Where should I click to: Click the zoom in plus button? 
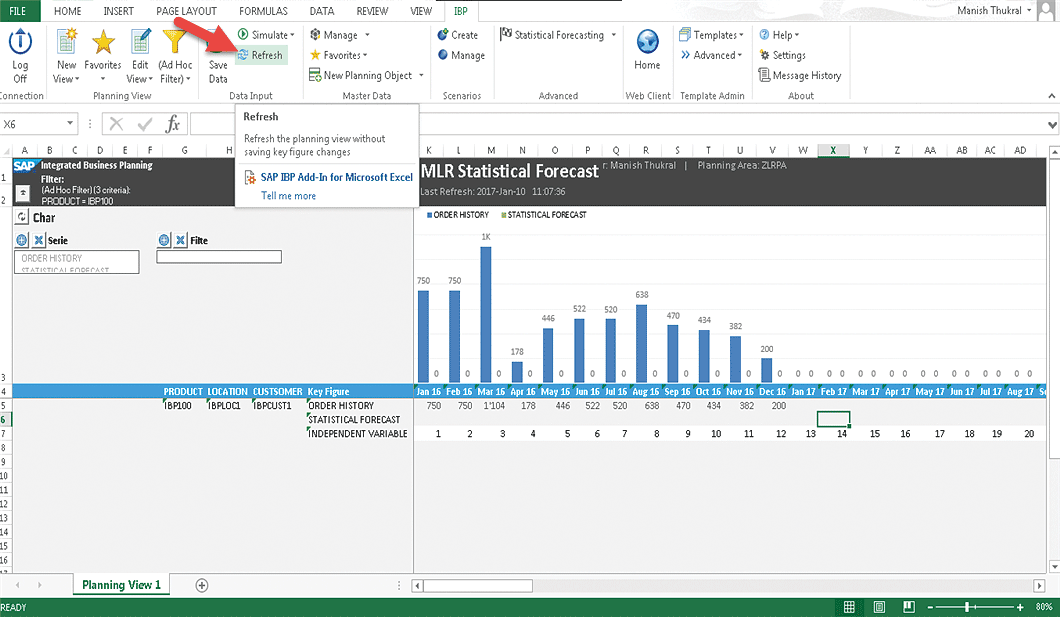pyautogui.click(x=1020, y=607)
